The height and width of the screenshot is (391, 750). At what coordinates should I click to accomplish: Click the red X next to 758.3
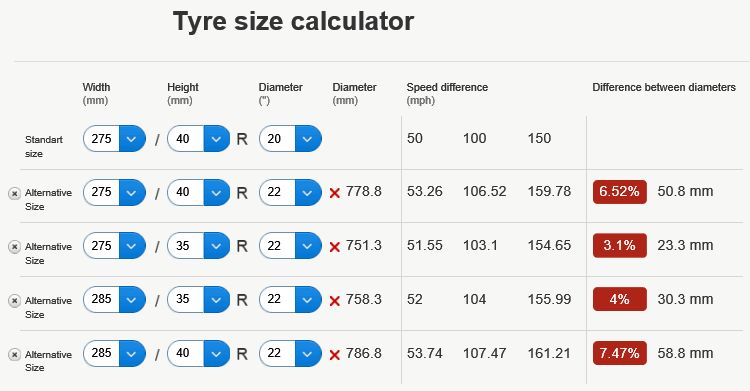[x=335, y=301]
